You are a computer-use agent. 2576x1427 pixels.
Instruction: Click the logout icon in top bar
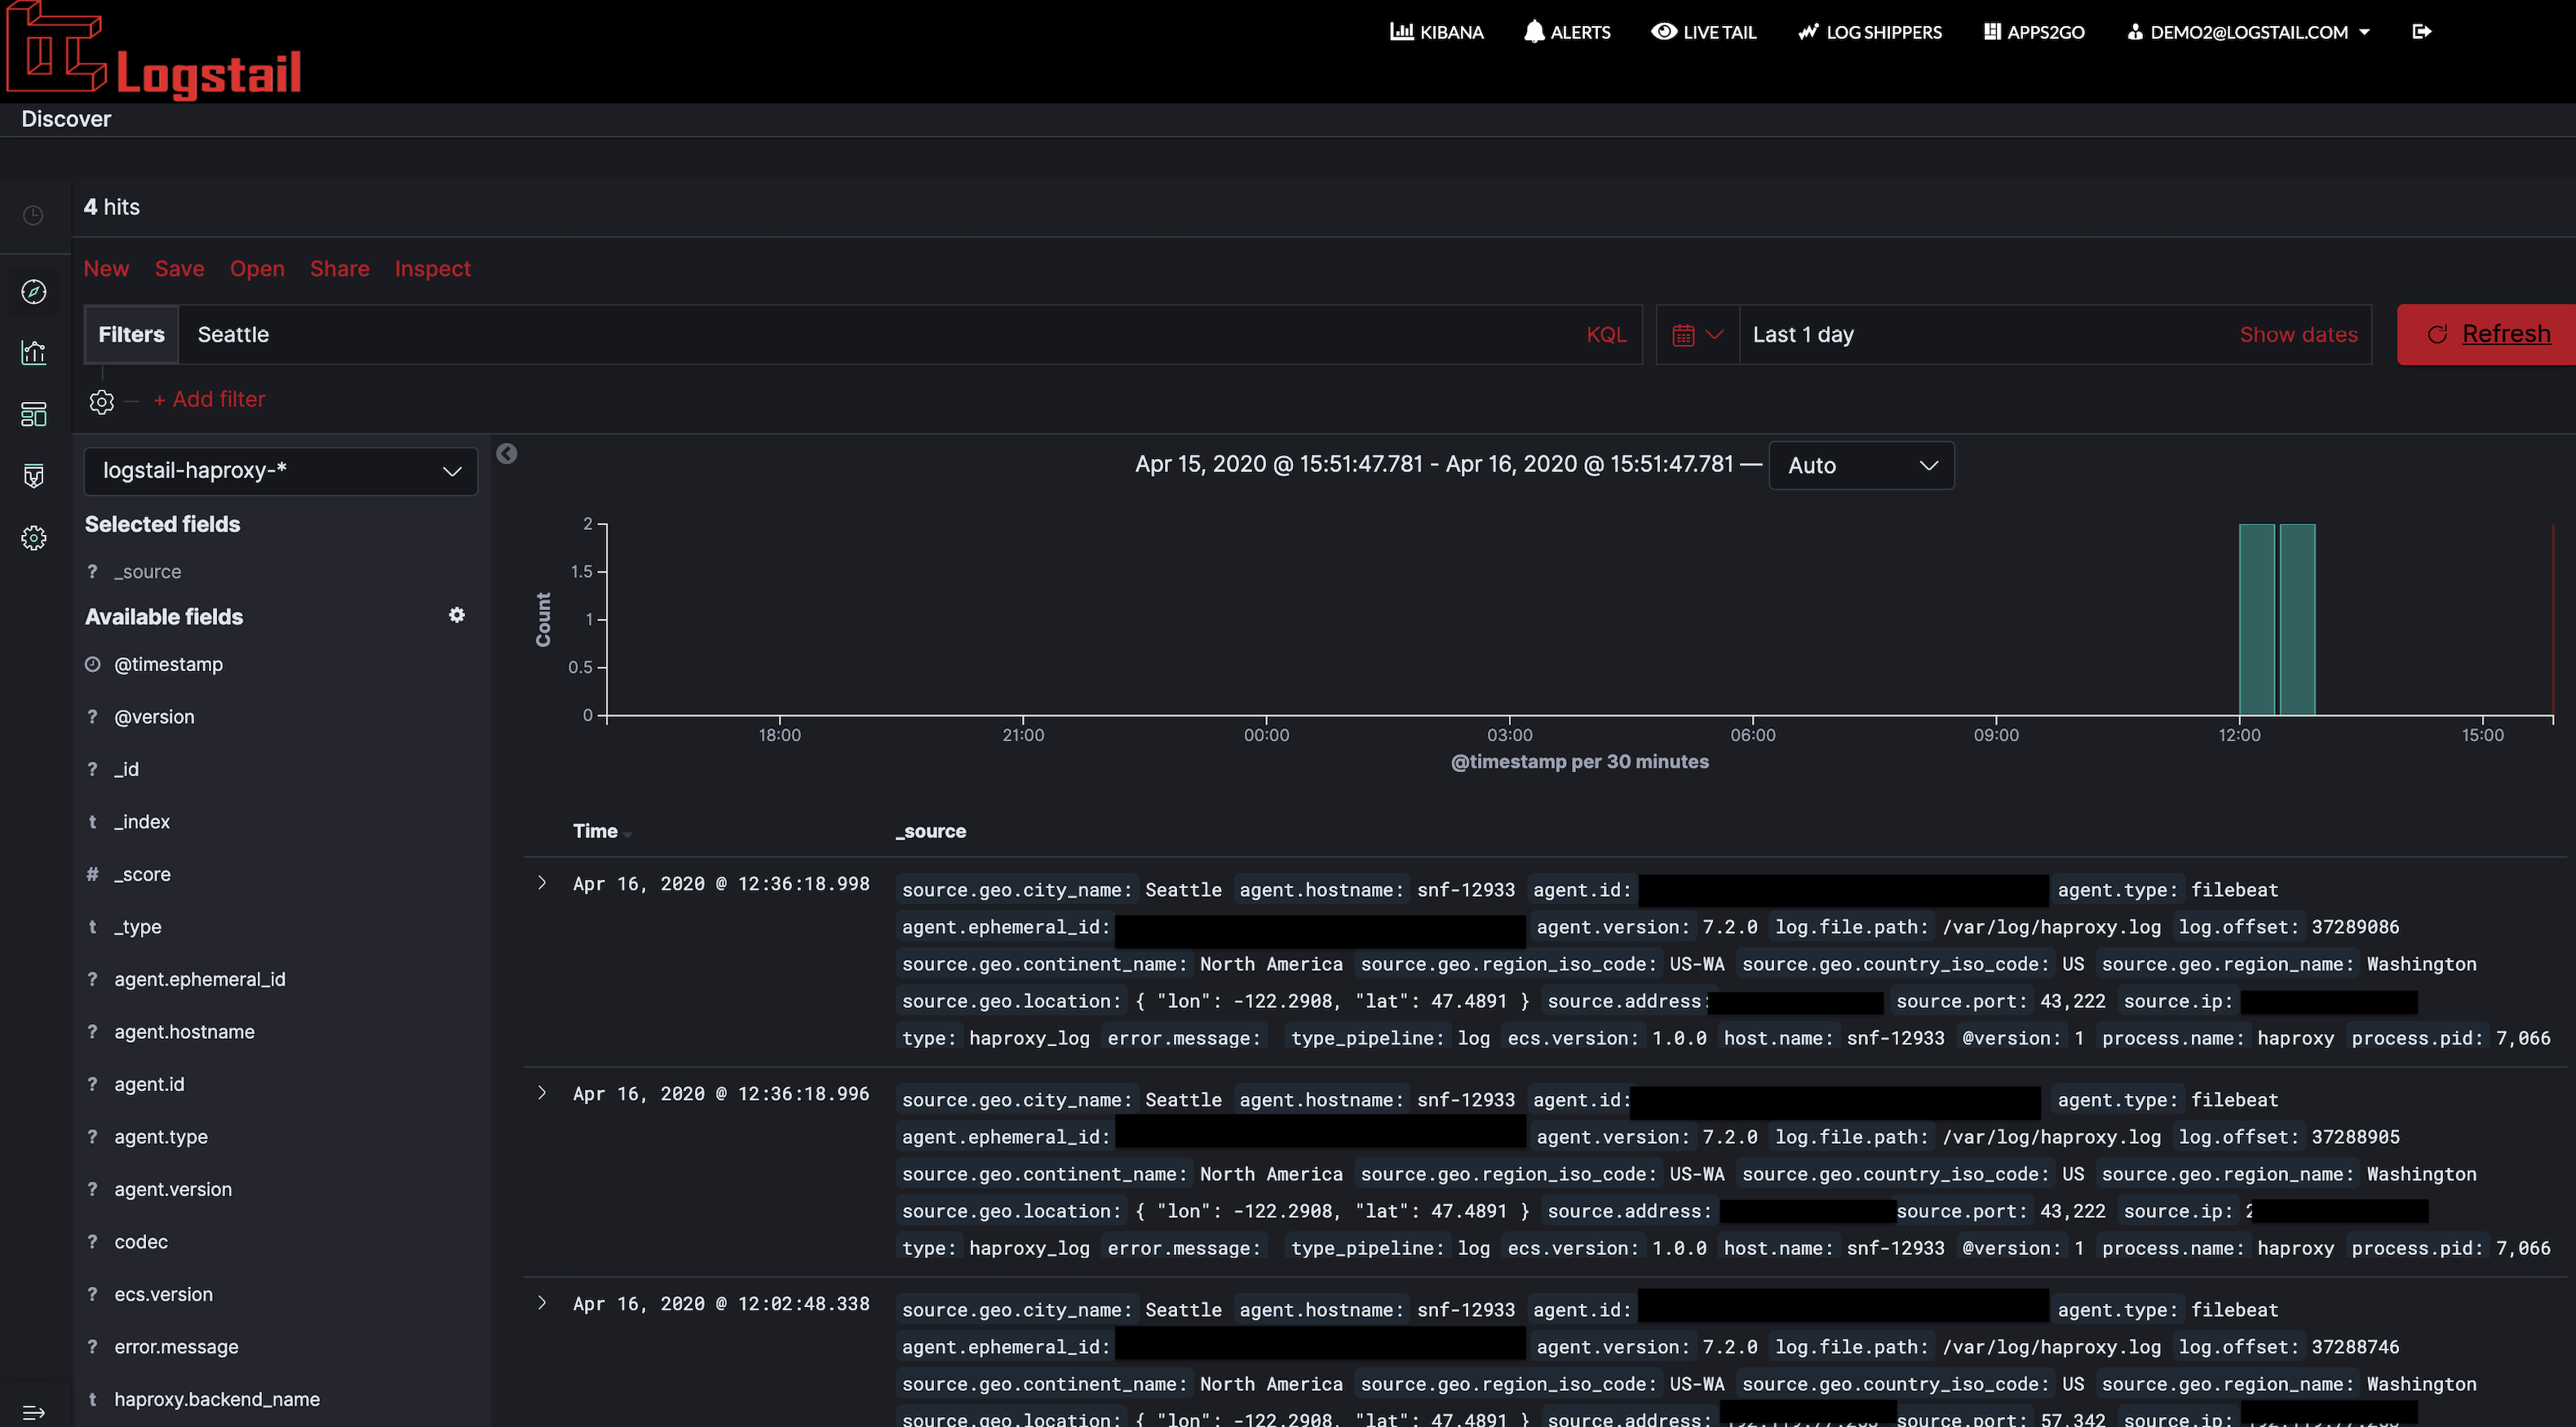point(2421,31)
